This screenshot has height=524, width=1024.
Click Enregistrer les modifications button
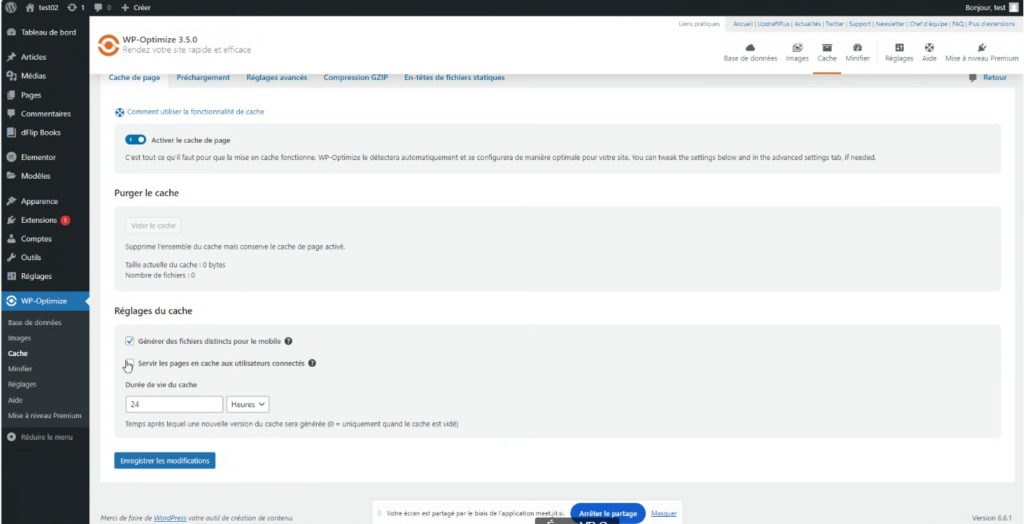click(x=164, y=460)
